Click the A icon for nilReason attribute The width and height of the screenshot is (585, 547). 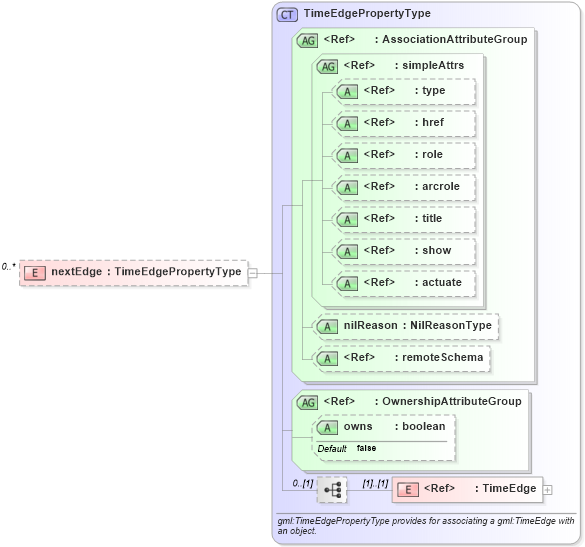(x=327, y=327)
